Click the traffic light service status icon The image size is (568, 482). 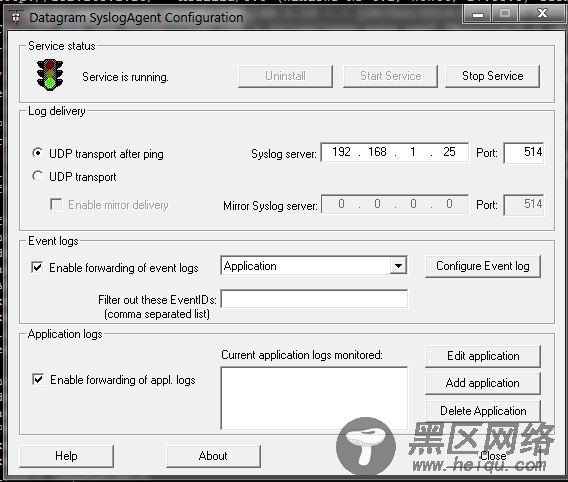[50, 75]
